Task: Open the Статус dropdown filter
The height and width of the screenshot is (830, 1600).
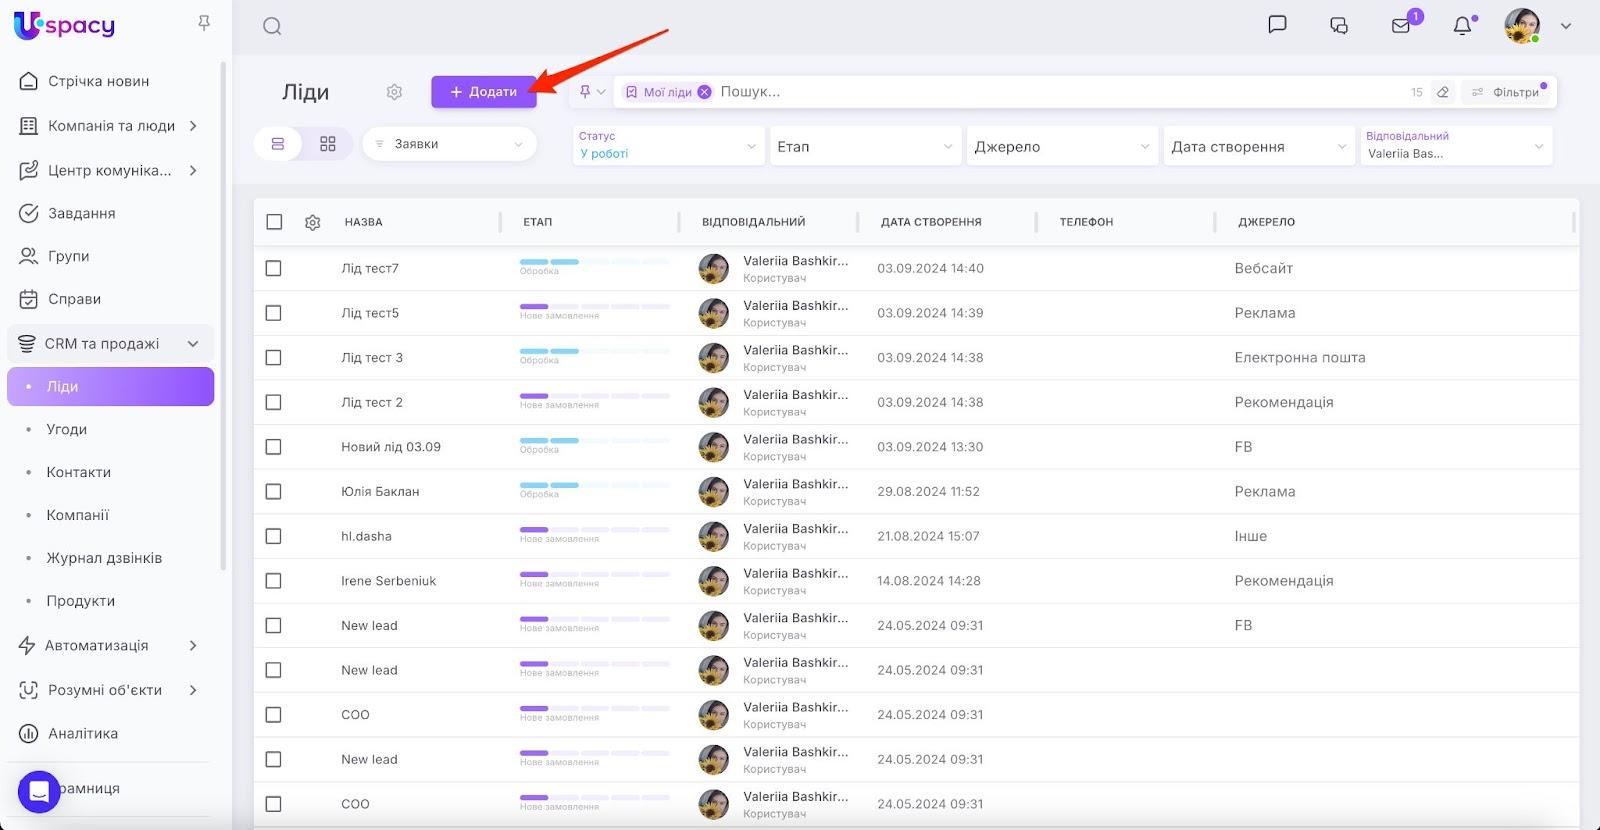Action: [x=667, y=146]
